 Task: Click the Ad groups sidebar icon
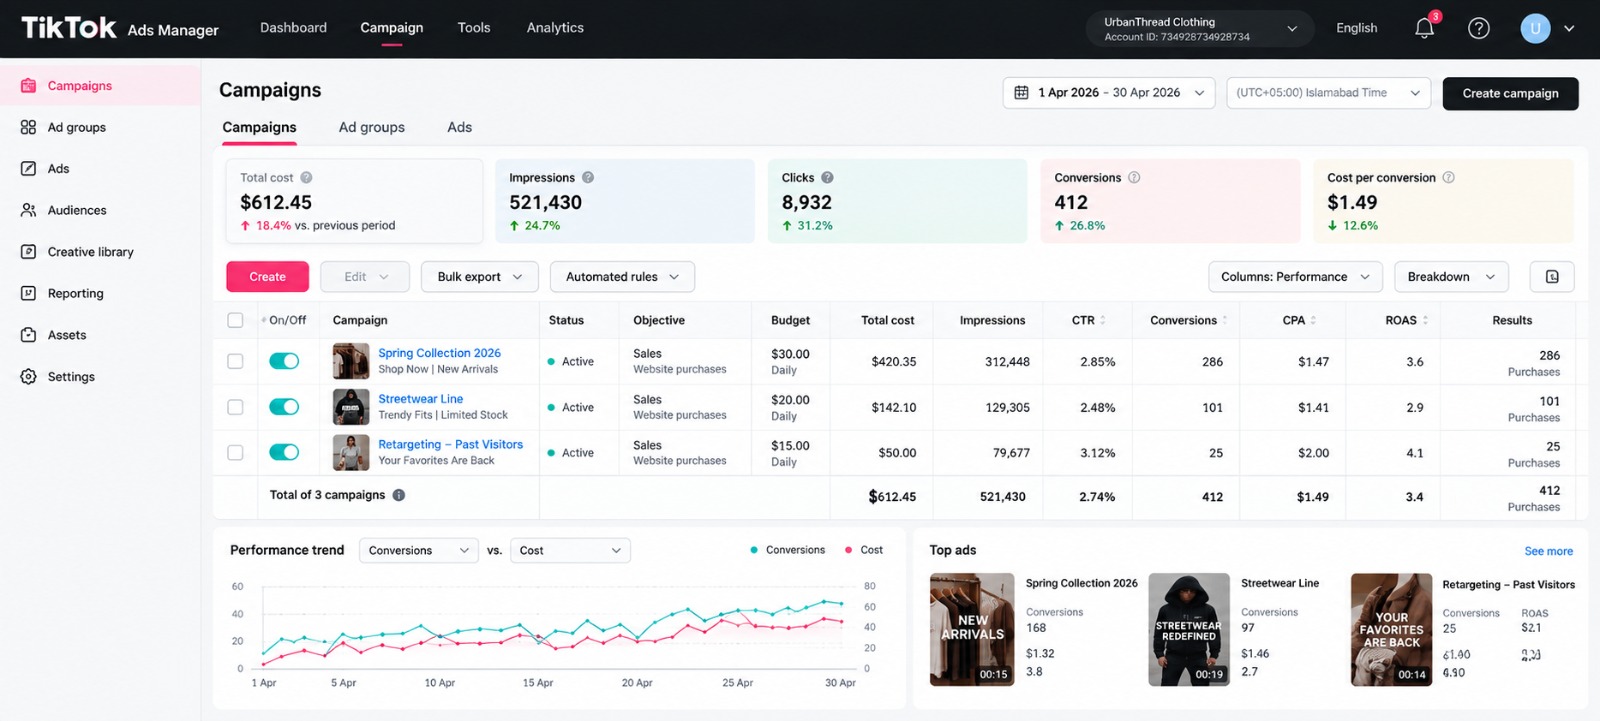[28, 127]
